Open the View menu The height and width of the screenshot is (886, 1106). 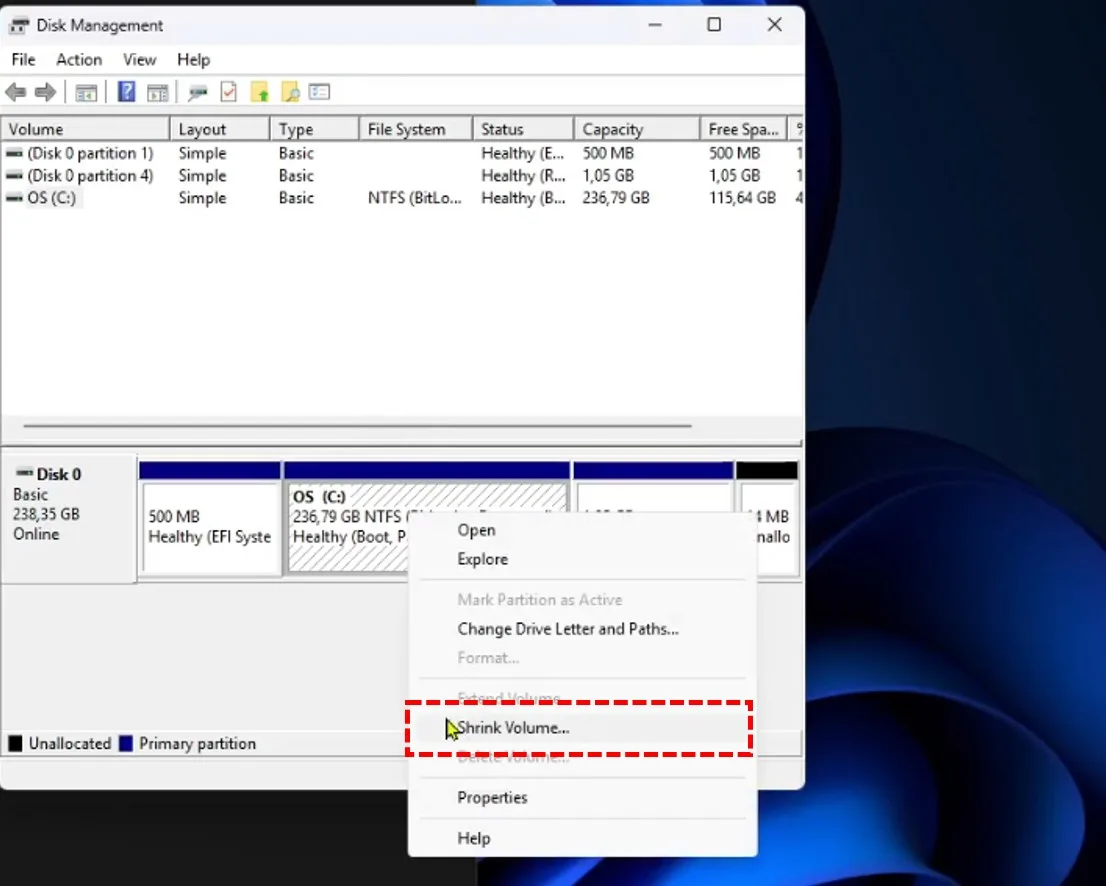[x=139, y=60]
